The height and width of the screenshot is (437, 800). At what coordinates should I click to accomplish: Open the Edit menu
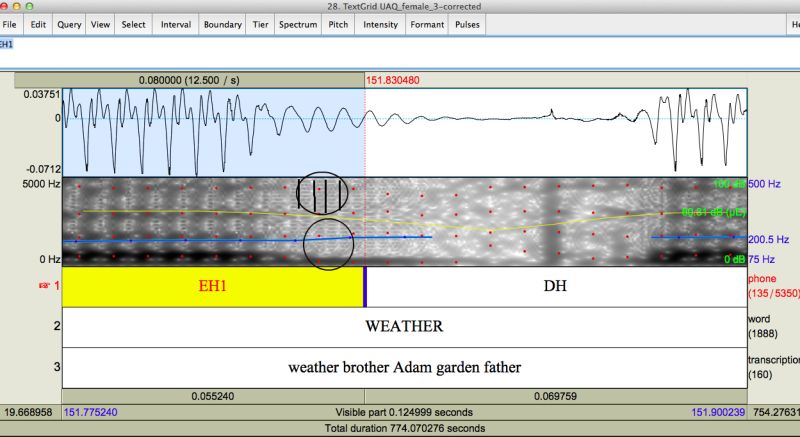[x=38, y=24]
